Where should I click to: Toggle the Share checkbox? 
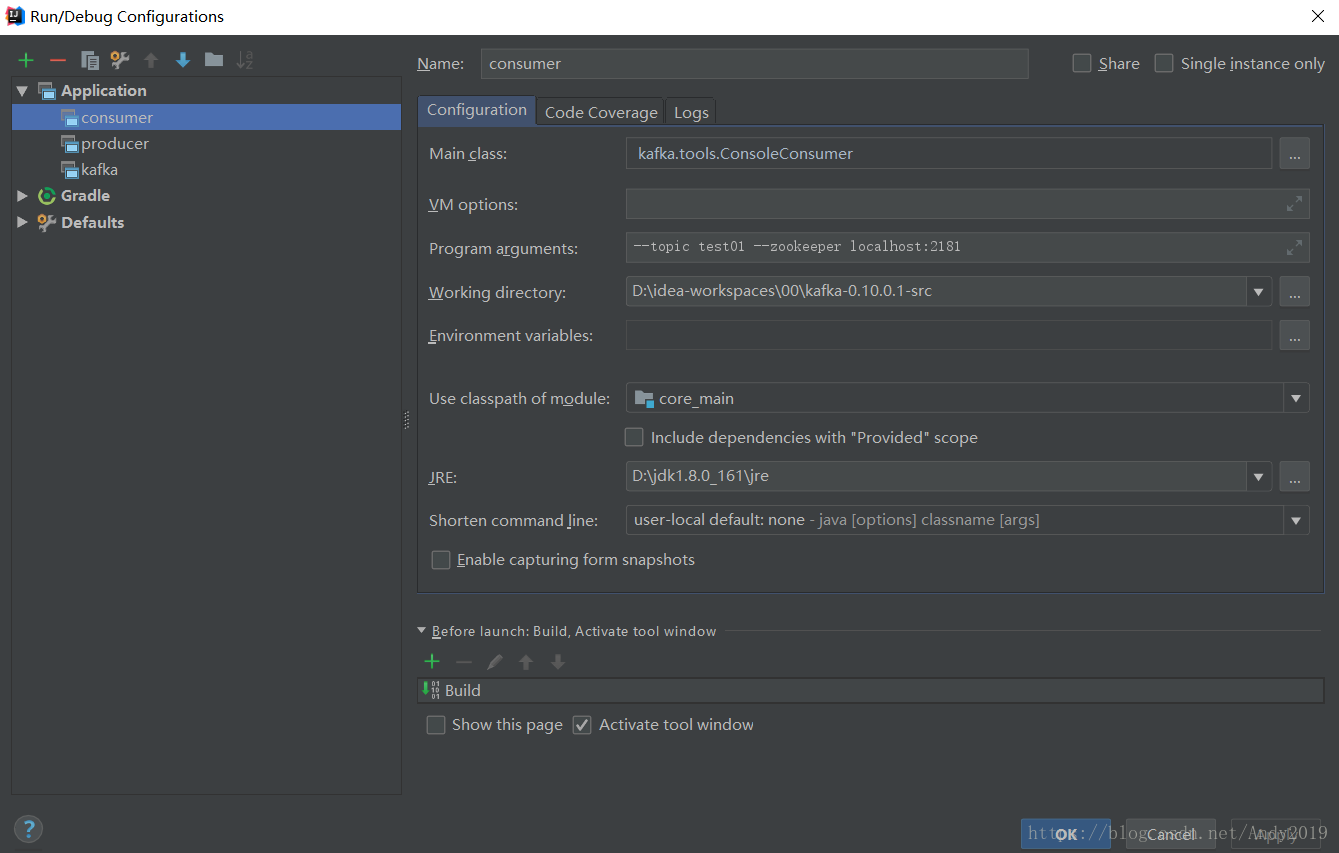click(1082, 63)
